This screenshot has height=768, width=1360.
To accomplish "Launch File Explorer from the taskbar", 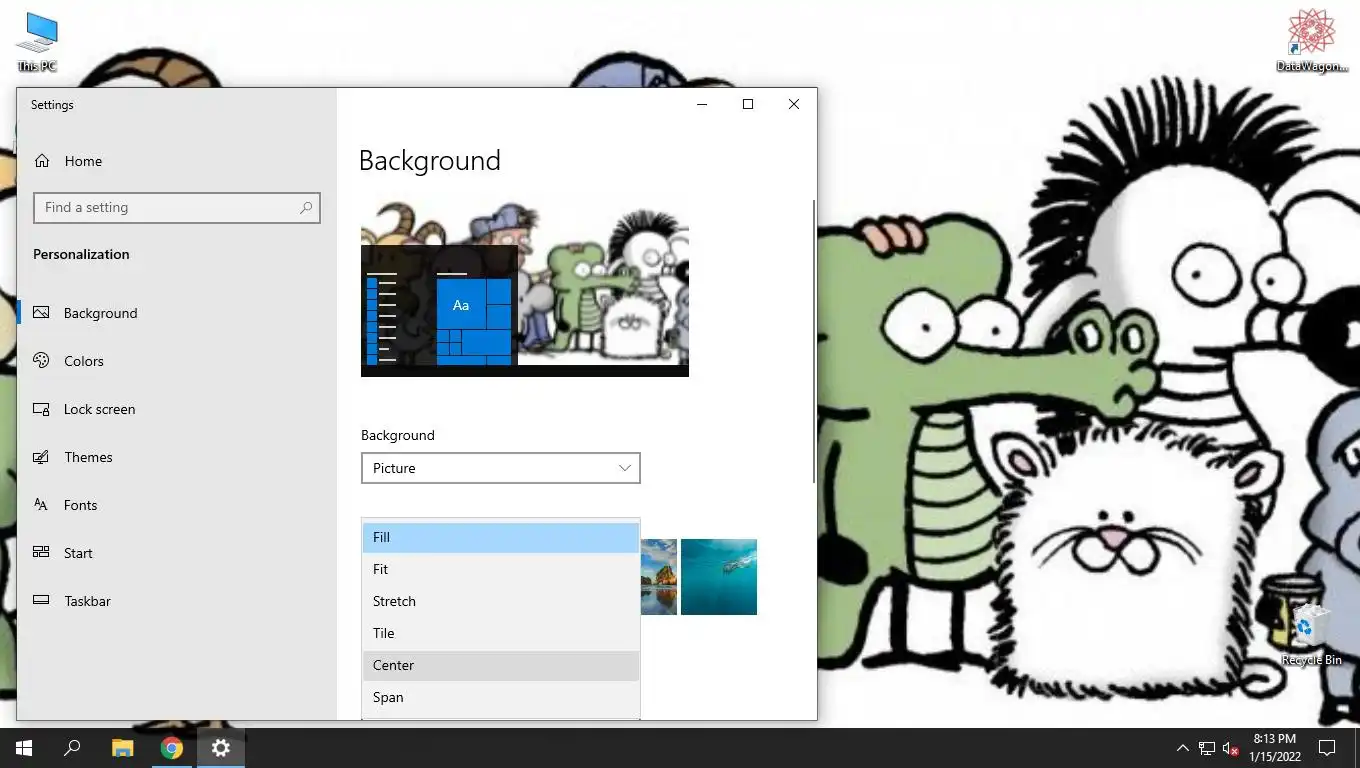I will [x=122, y=748].
